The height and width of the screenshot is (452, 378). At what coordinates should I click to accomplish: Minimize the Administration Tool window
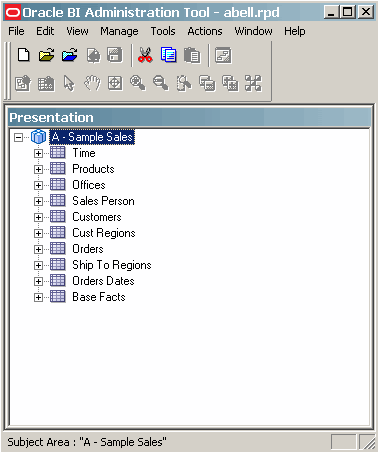click(331, 13)
